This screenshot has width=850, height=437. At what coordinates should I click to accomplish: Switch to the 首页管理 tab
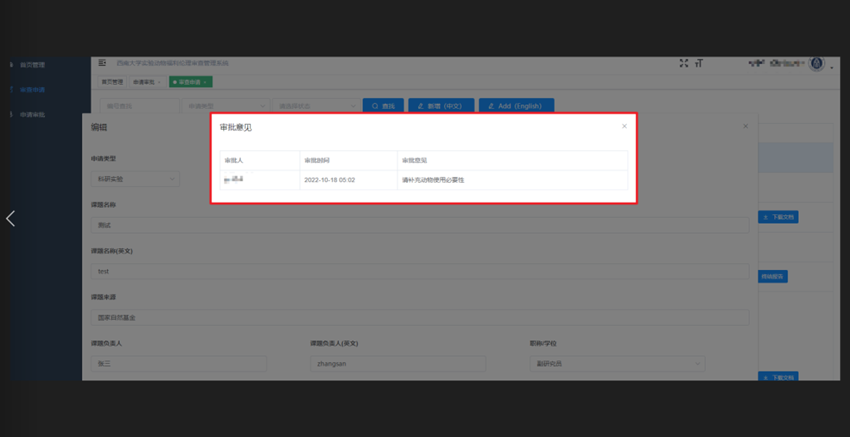[112, 82]
